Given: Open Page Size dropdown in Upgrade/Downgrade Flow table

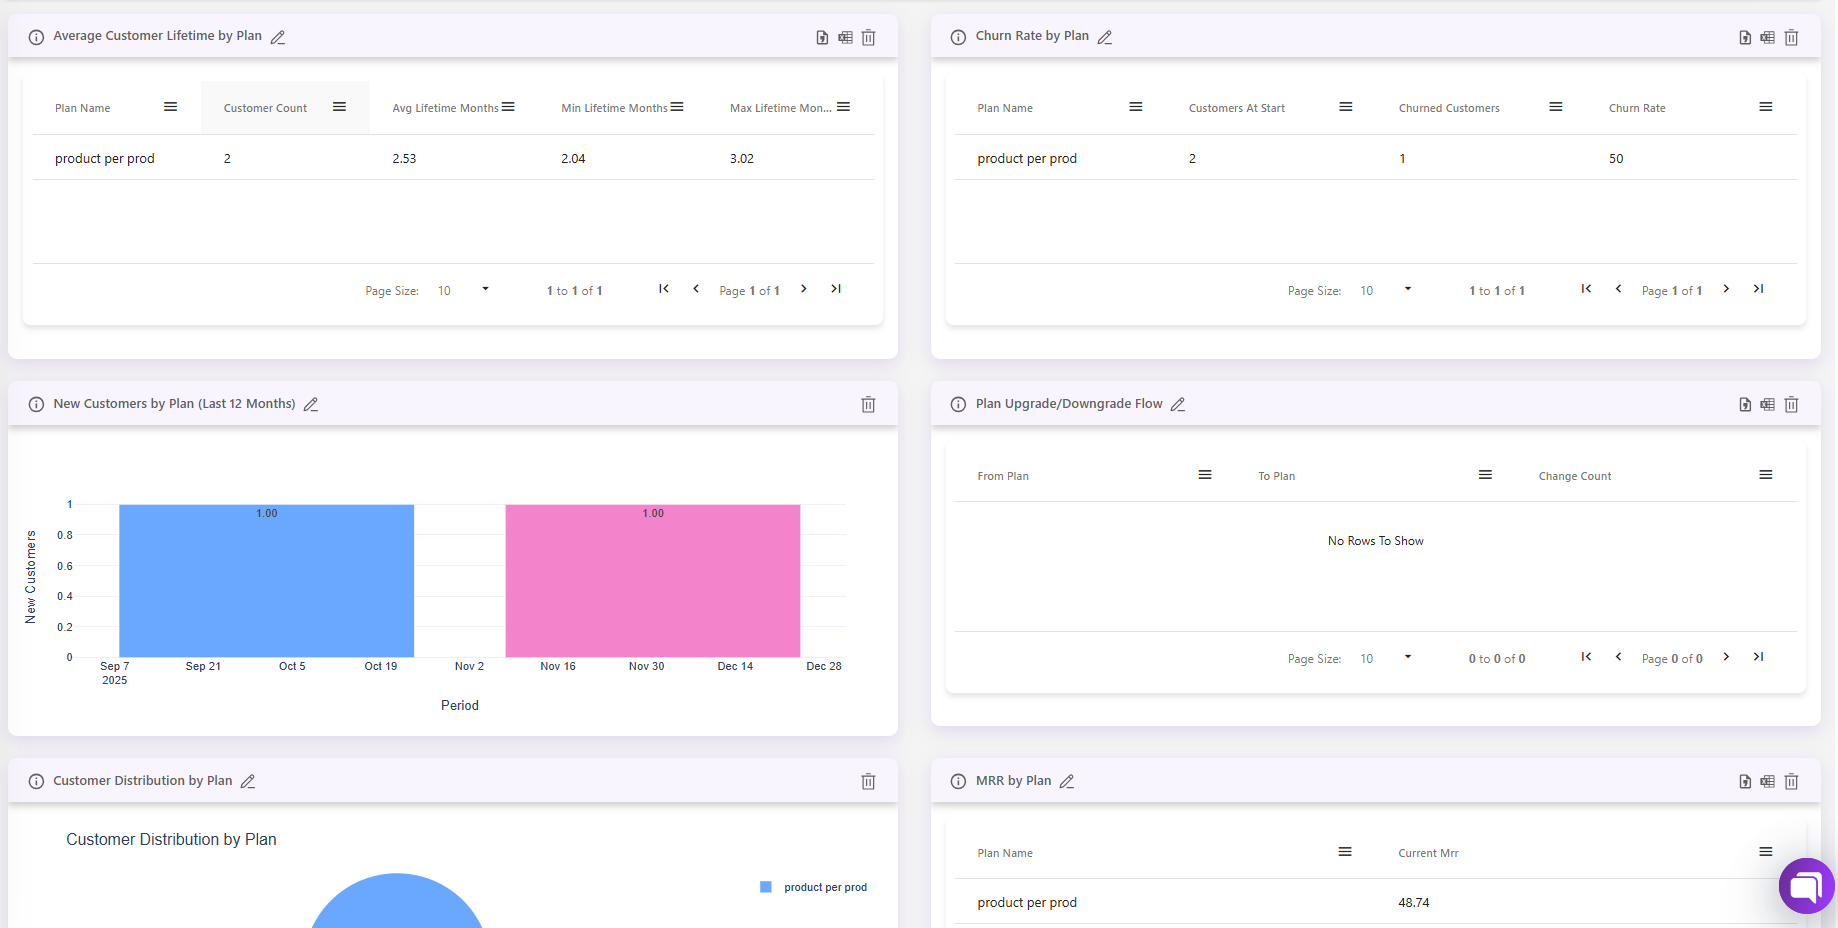Looking at the screenshot, I should tap(1385, 658).
